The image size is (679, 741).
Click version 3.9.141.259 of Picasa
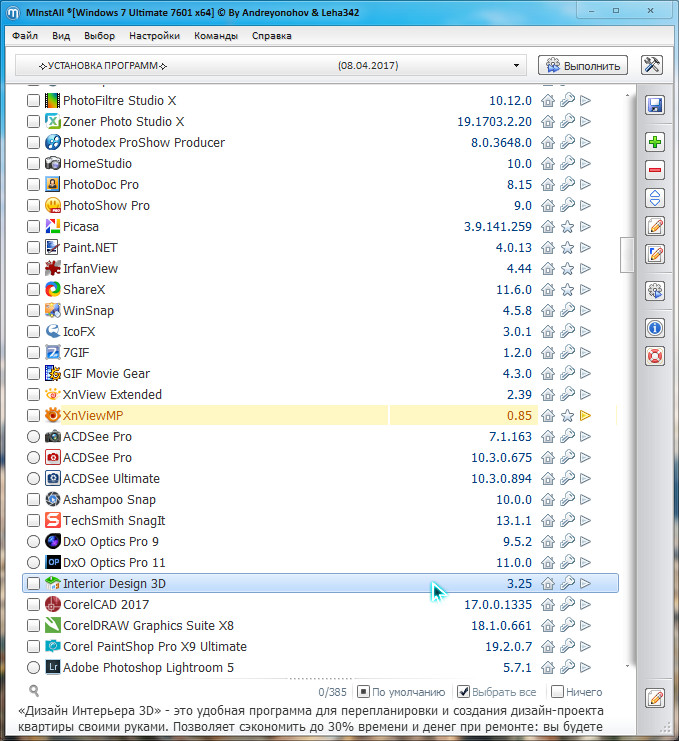[x=498, y=226]
